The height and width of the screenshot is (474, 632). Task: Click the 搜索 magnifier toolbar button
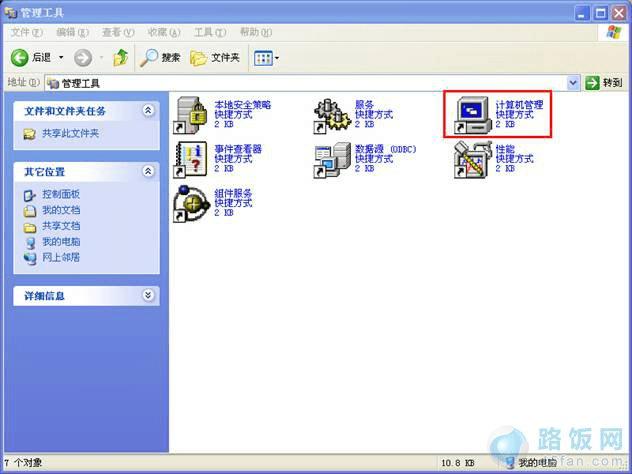click(160, 58)
